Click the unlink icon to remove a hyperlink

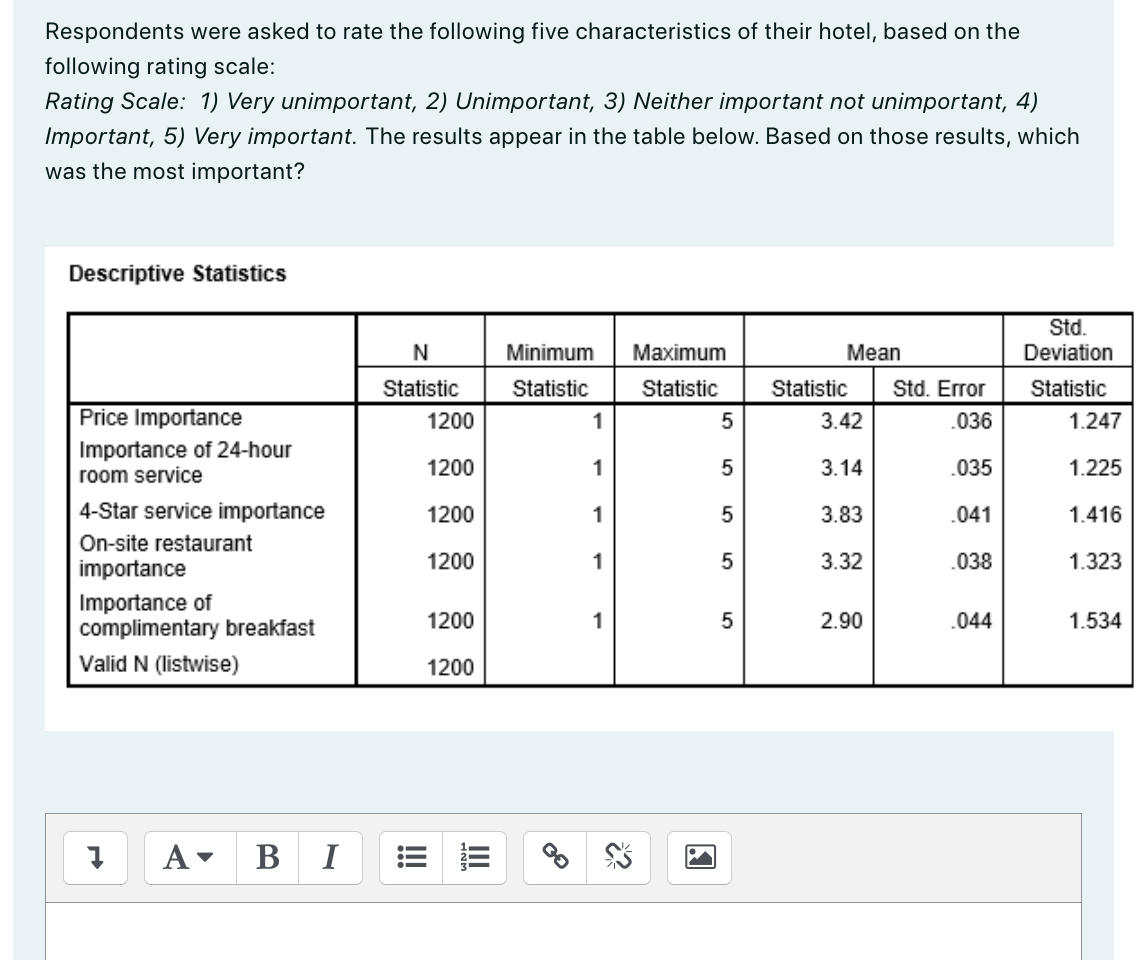coord(618,857)
